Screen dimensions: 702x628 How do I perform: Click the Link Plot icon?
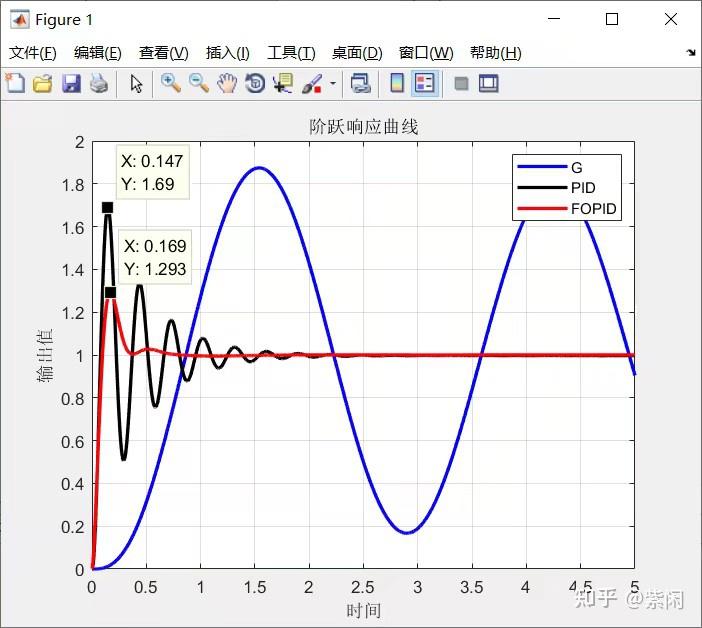tap(361, 83)
